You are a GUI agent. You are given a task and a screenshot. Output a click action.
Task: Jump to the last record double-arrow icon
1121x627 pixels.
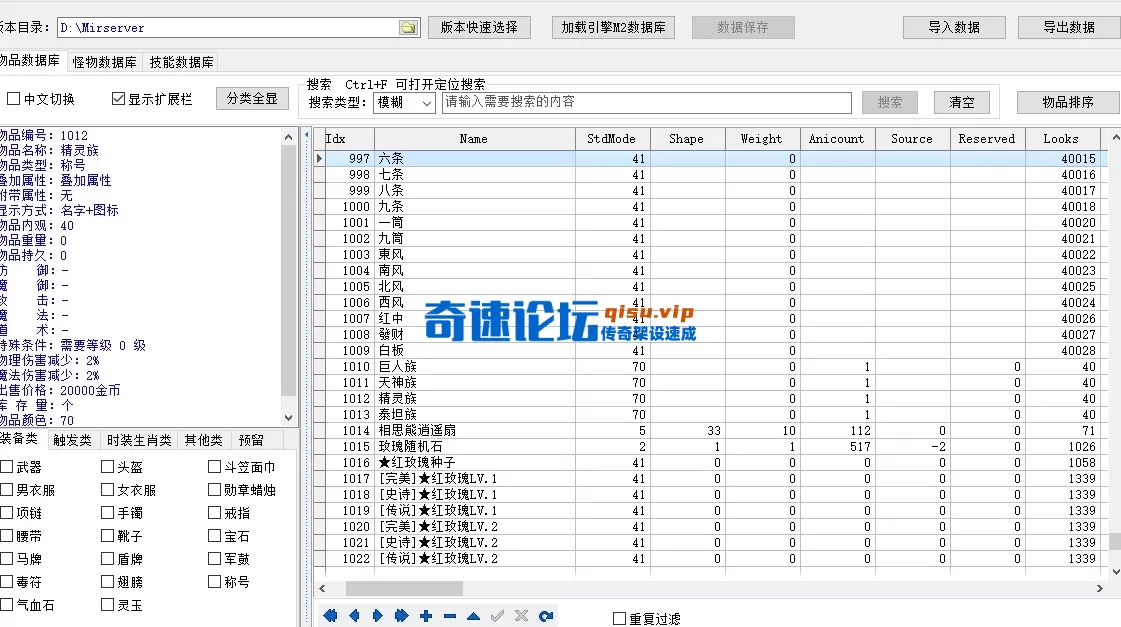click(x=401, y=616)
